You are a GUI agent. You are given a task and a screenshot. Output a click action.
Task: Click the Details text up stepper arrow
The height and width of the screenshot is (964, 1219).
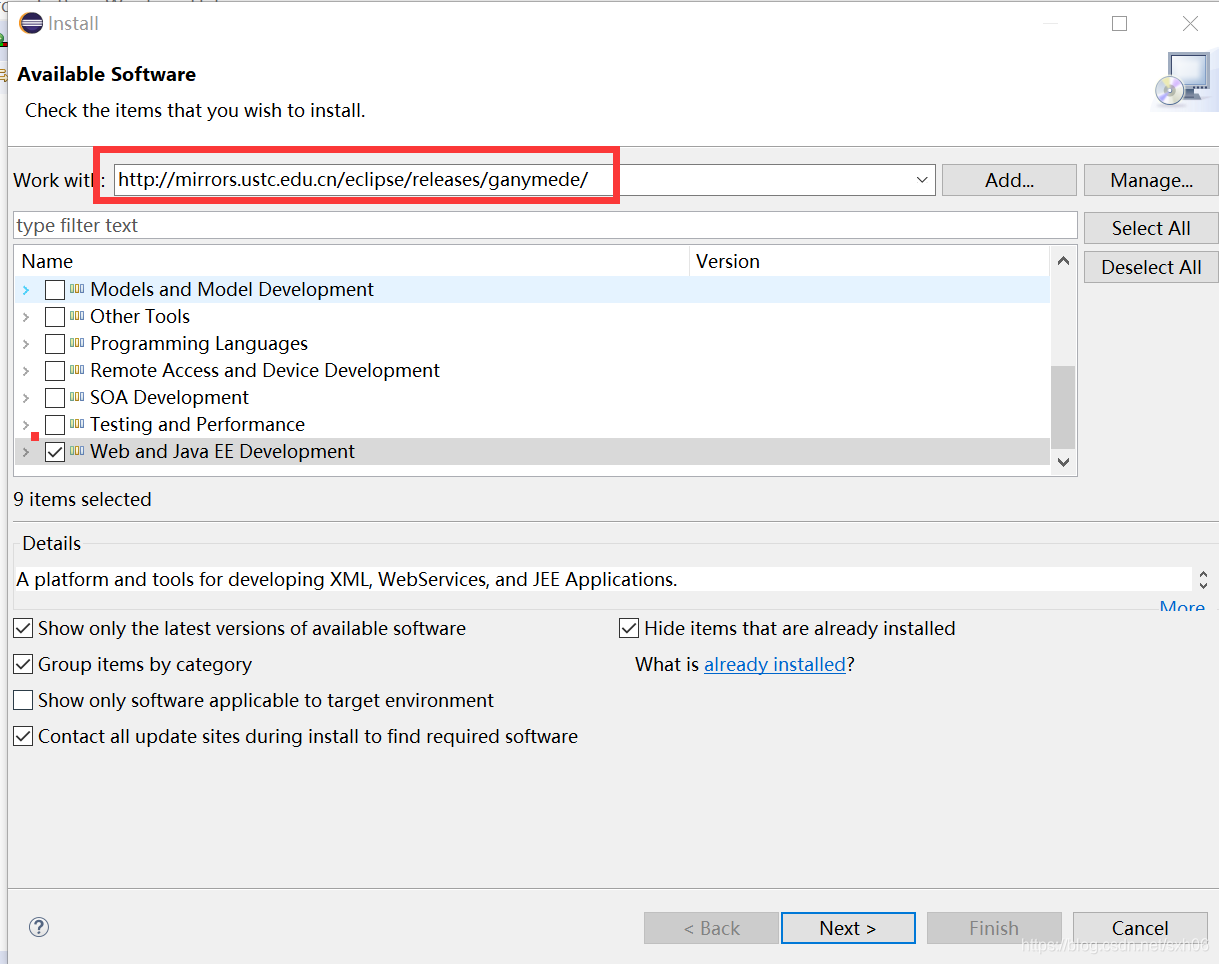click(1203, 574)
